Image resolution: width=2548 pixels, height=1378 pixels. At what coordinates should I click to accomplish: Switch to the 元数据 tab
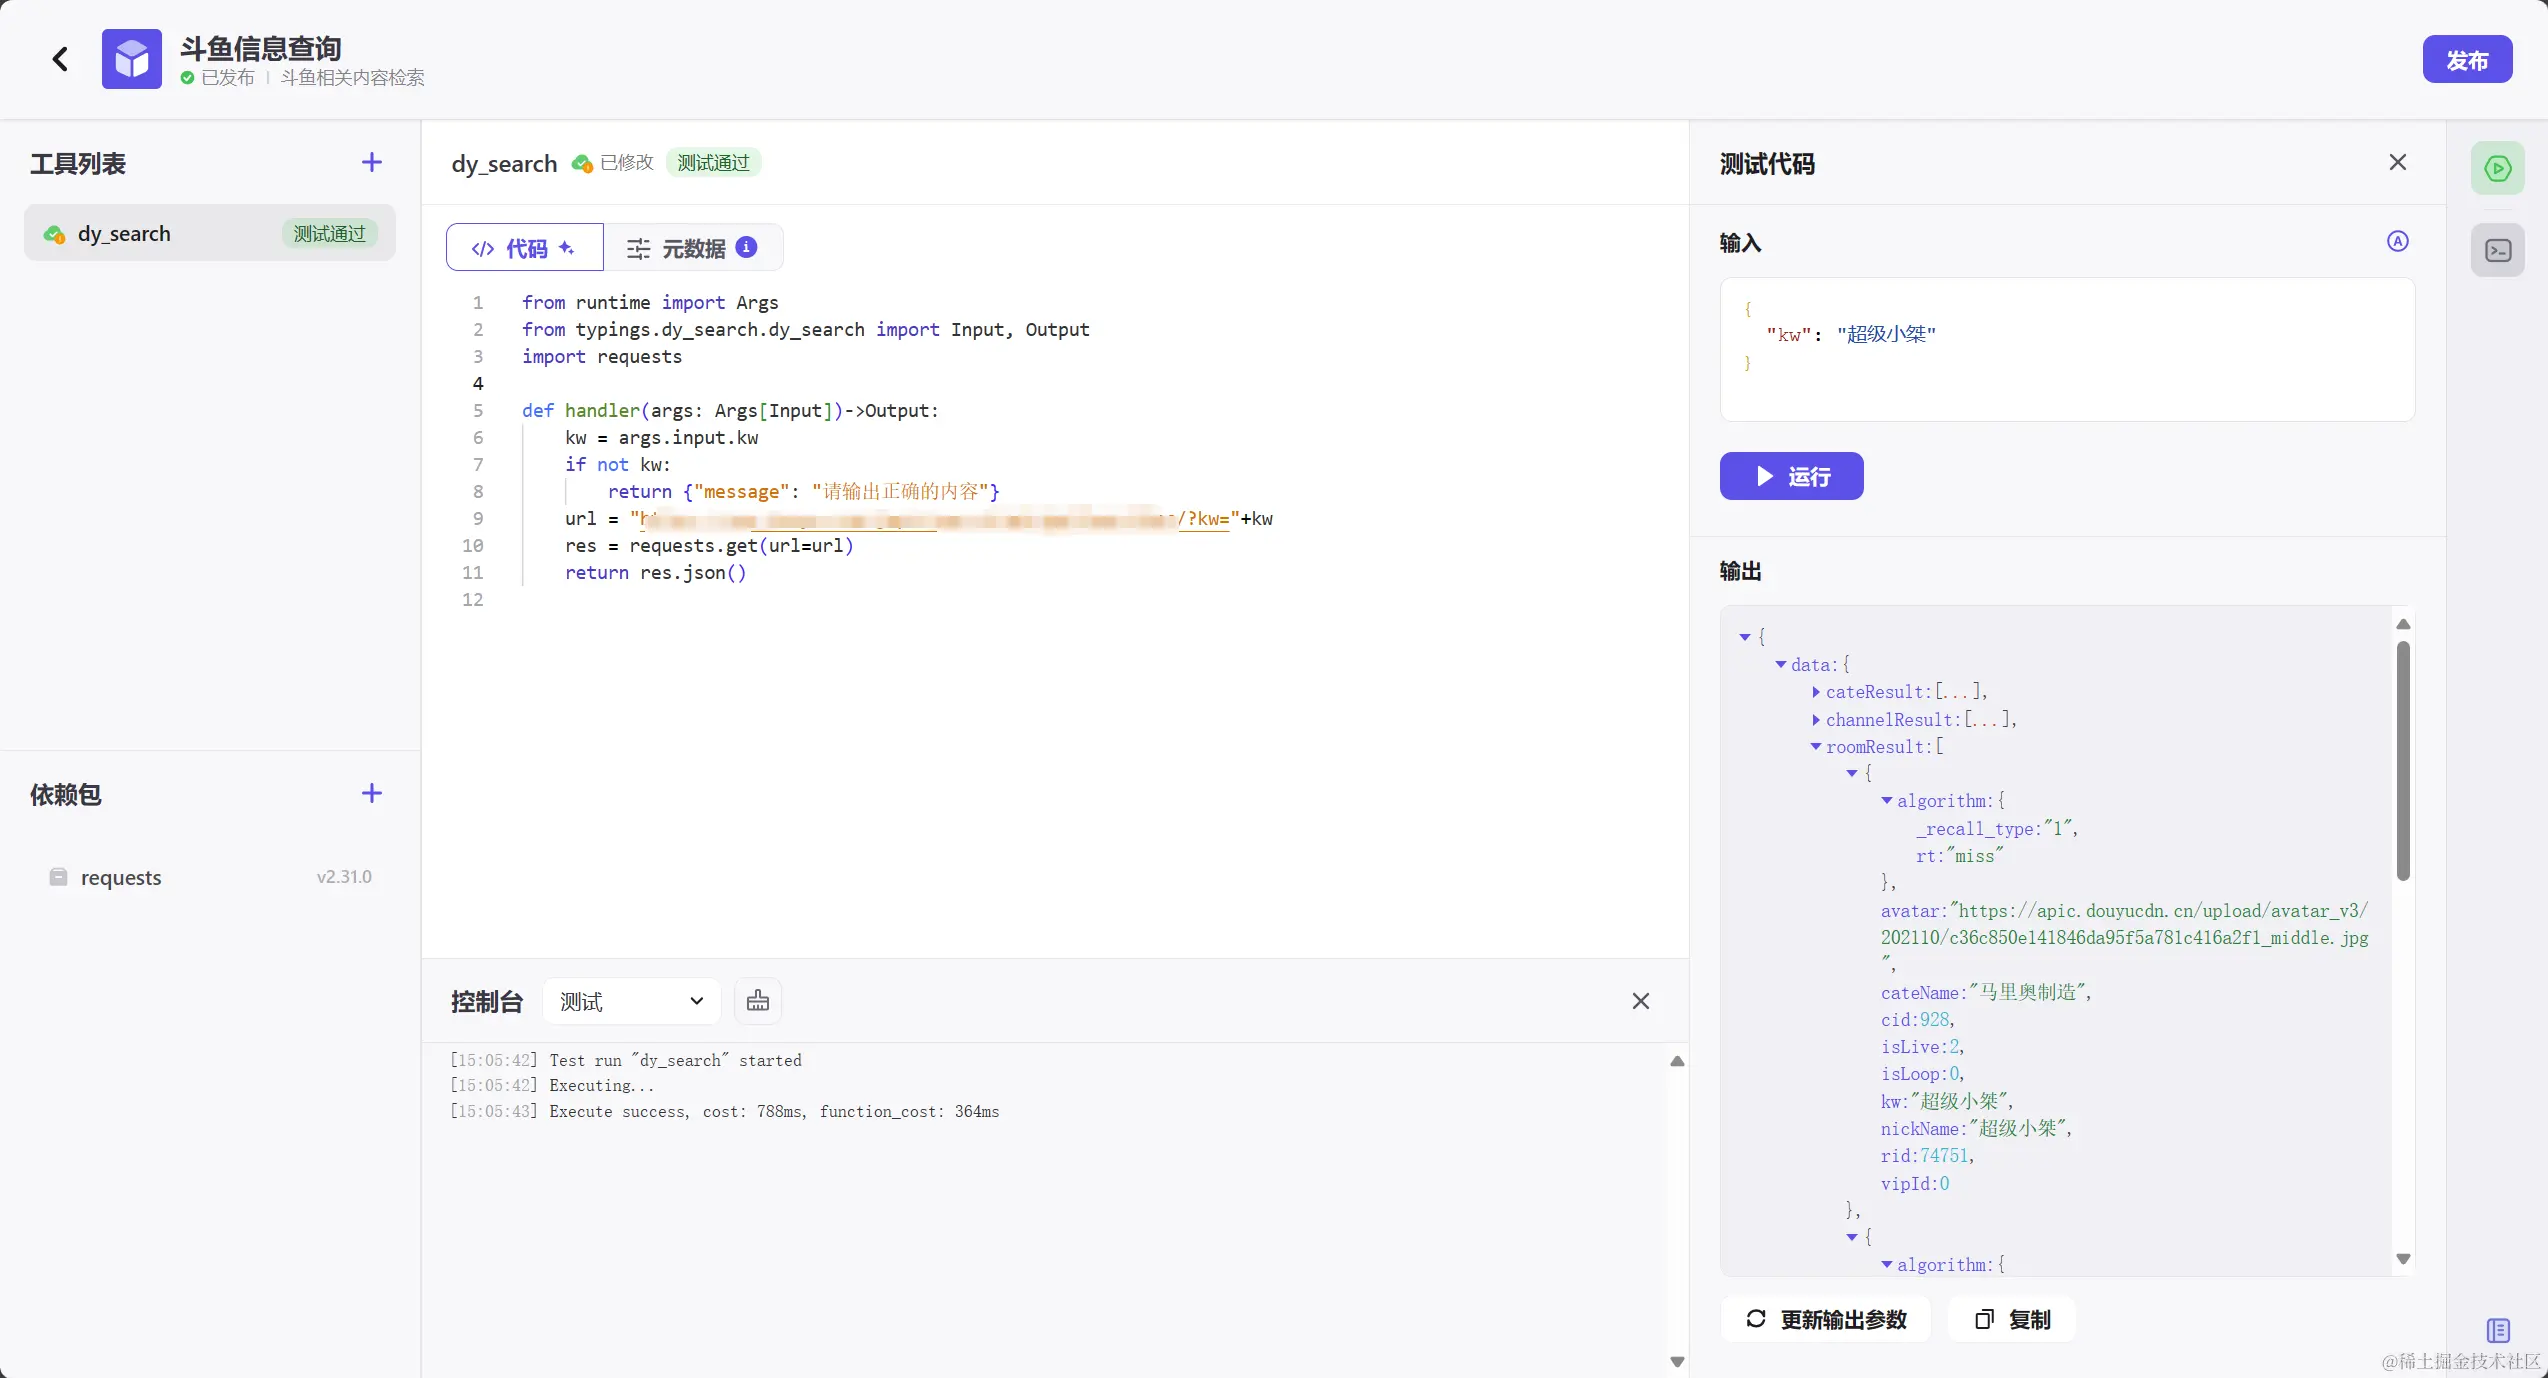(692, 248)
